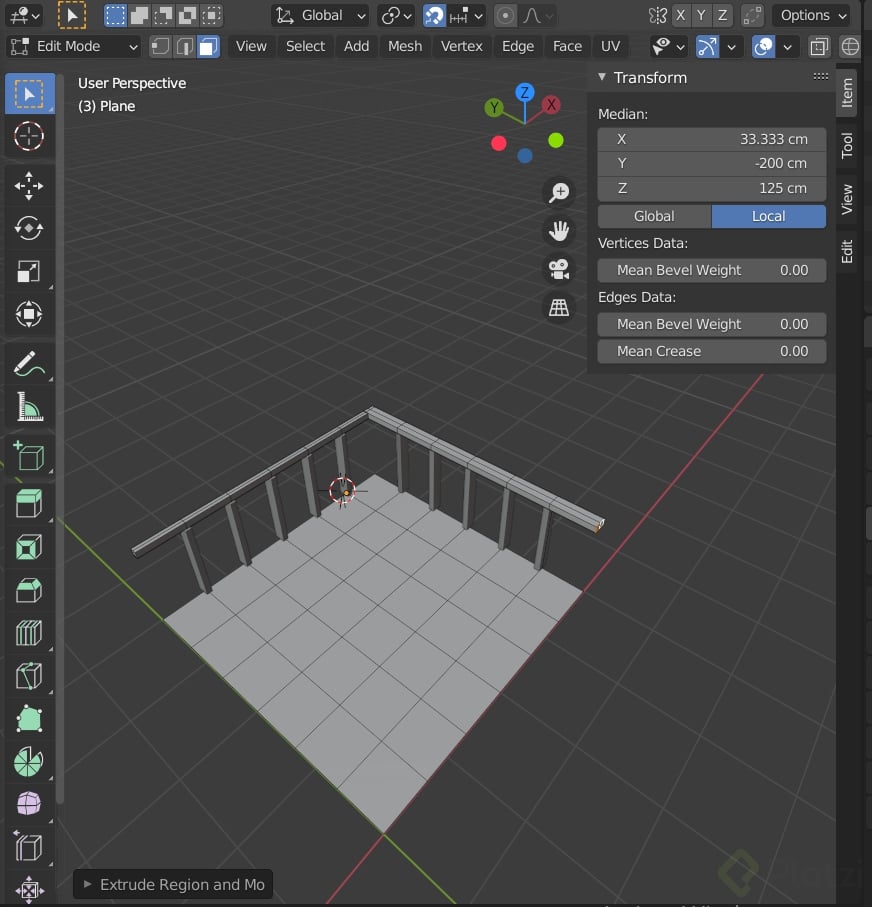Switch to the Tool tab in sidebar

847,146
